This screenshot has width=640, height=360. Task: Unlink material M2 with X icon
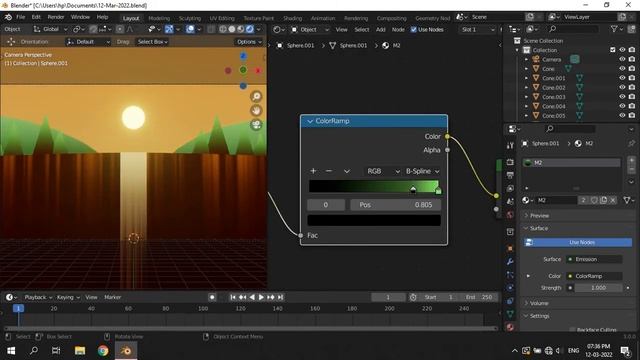tap(613, 200)
